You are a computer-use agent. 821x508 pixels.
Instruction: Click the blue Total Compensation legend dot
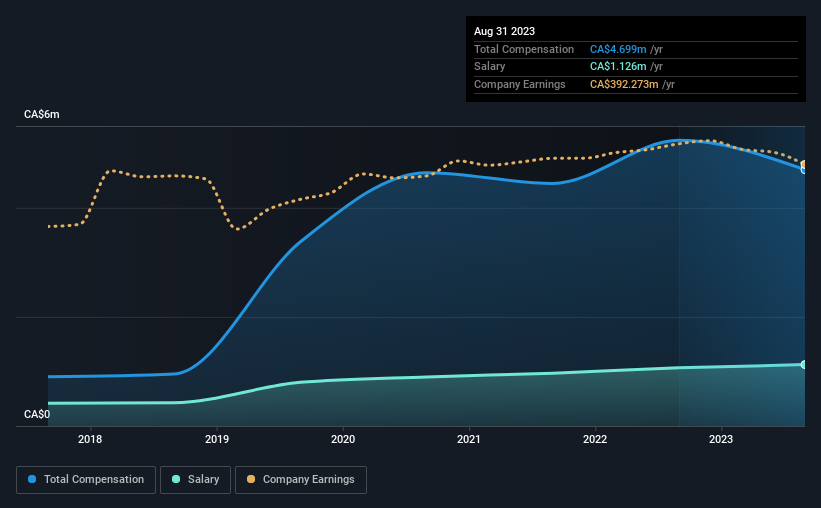[32, 479]
